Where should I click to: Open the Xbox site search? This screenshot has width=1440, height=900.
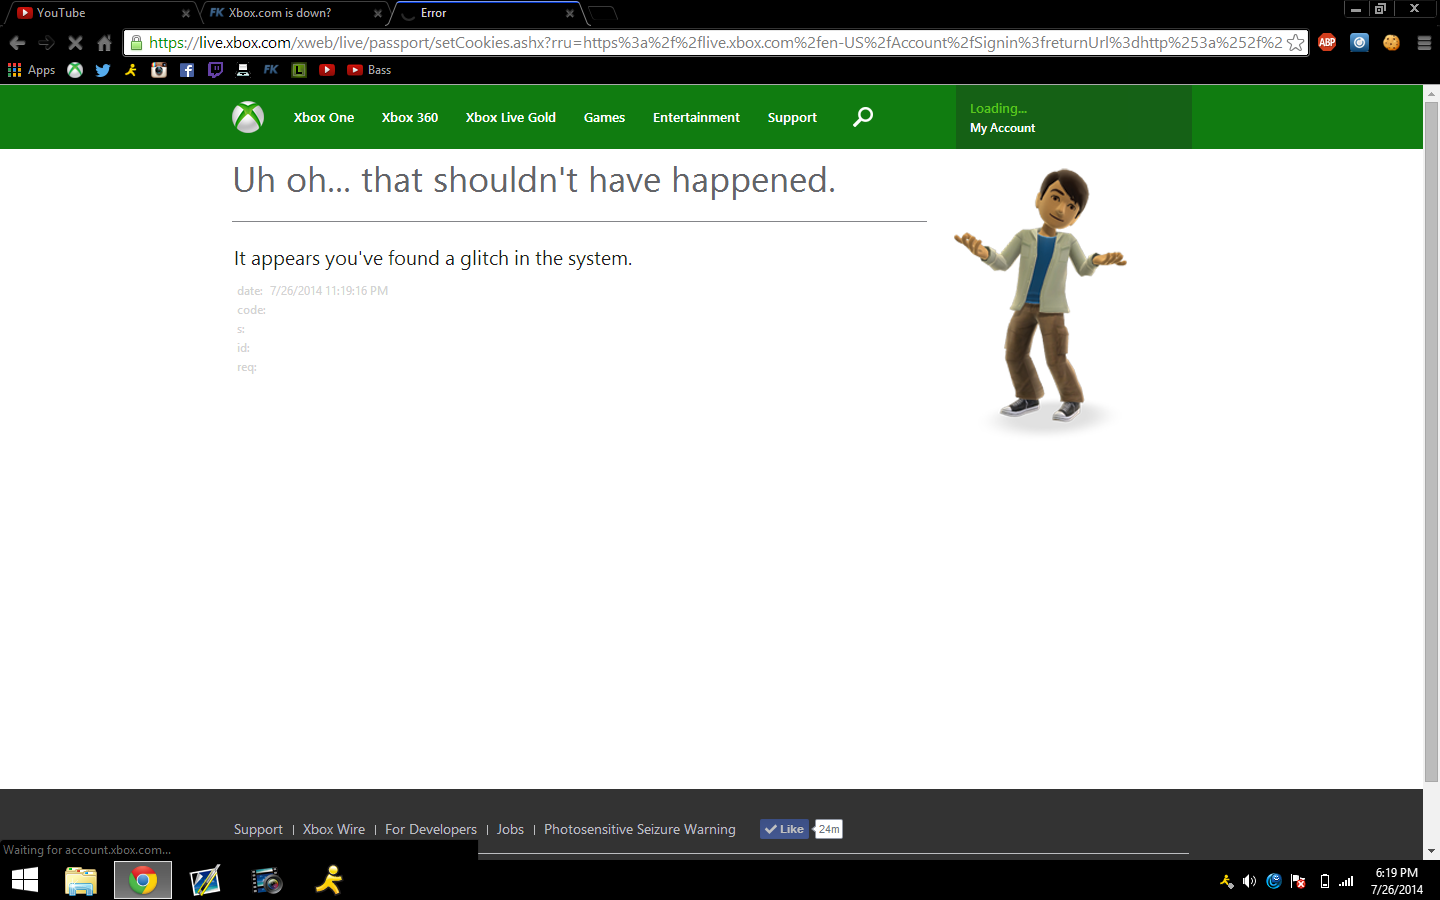point(863,117)
